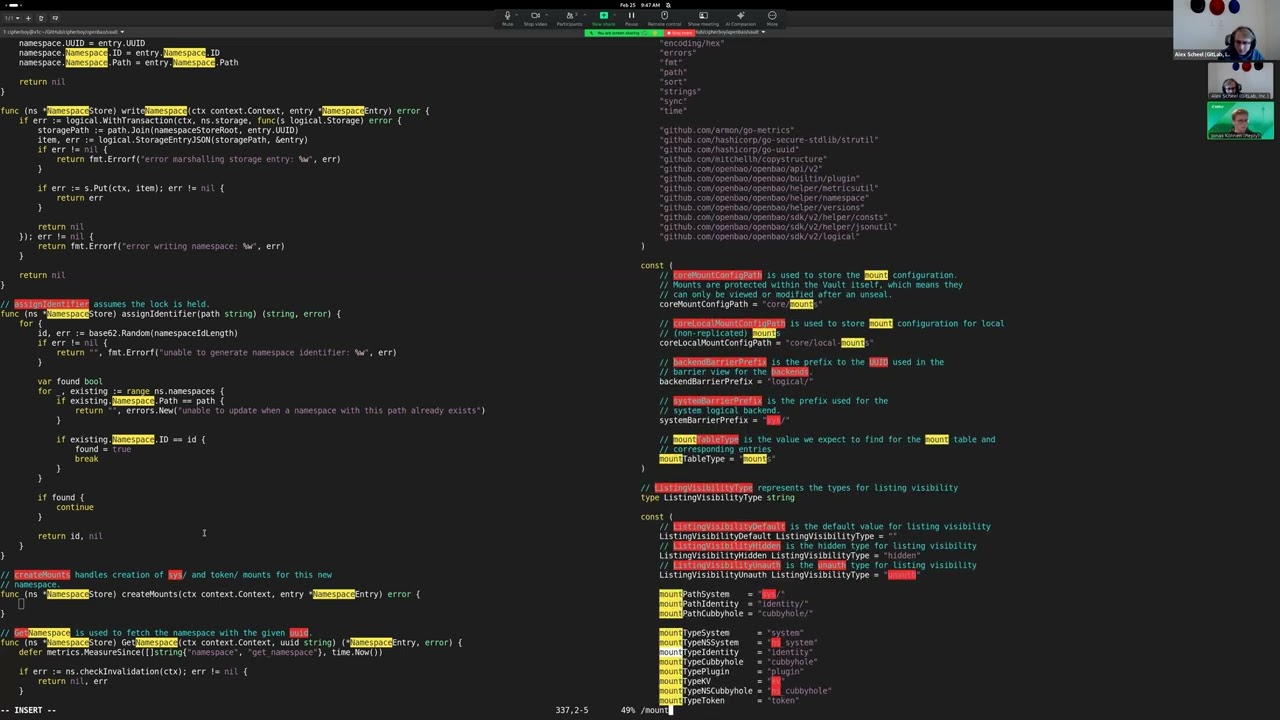Click the "github.com/mitchellh/copystructure" import
Image resolution: width=1280 pixels, height=720 pixels.
tap(743, 159)
